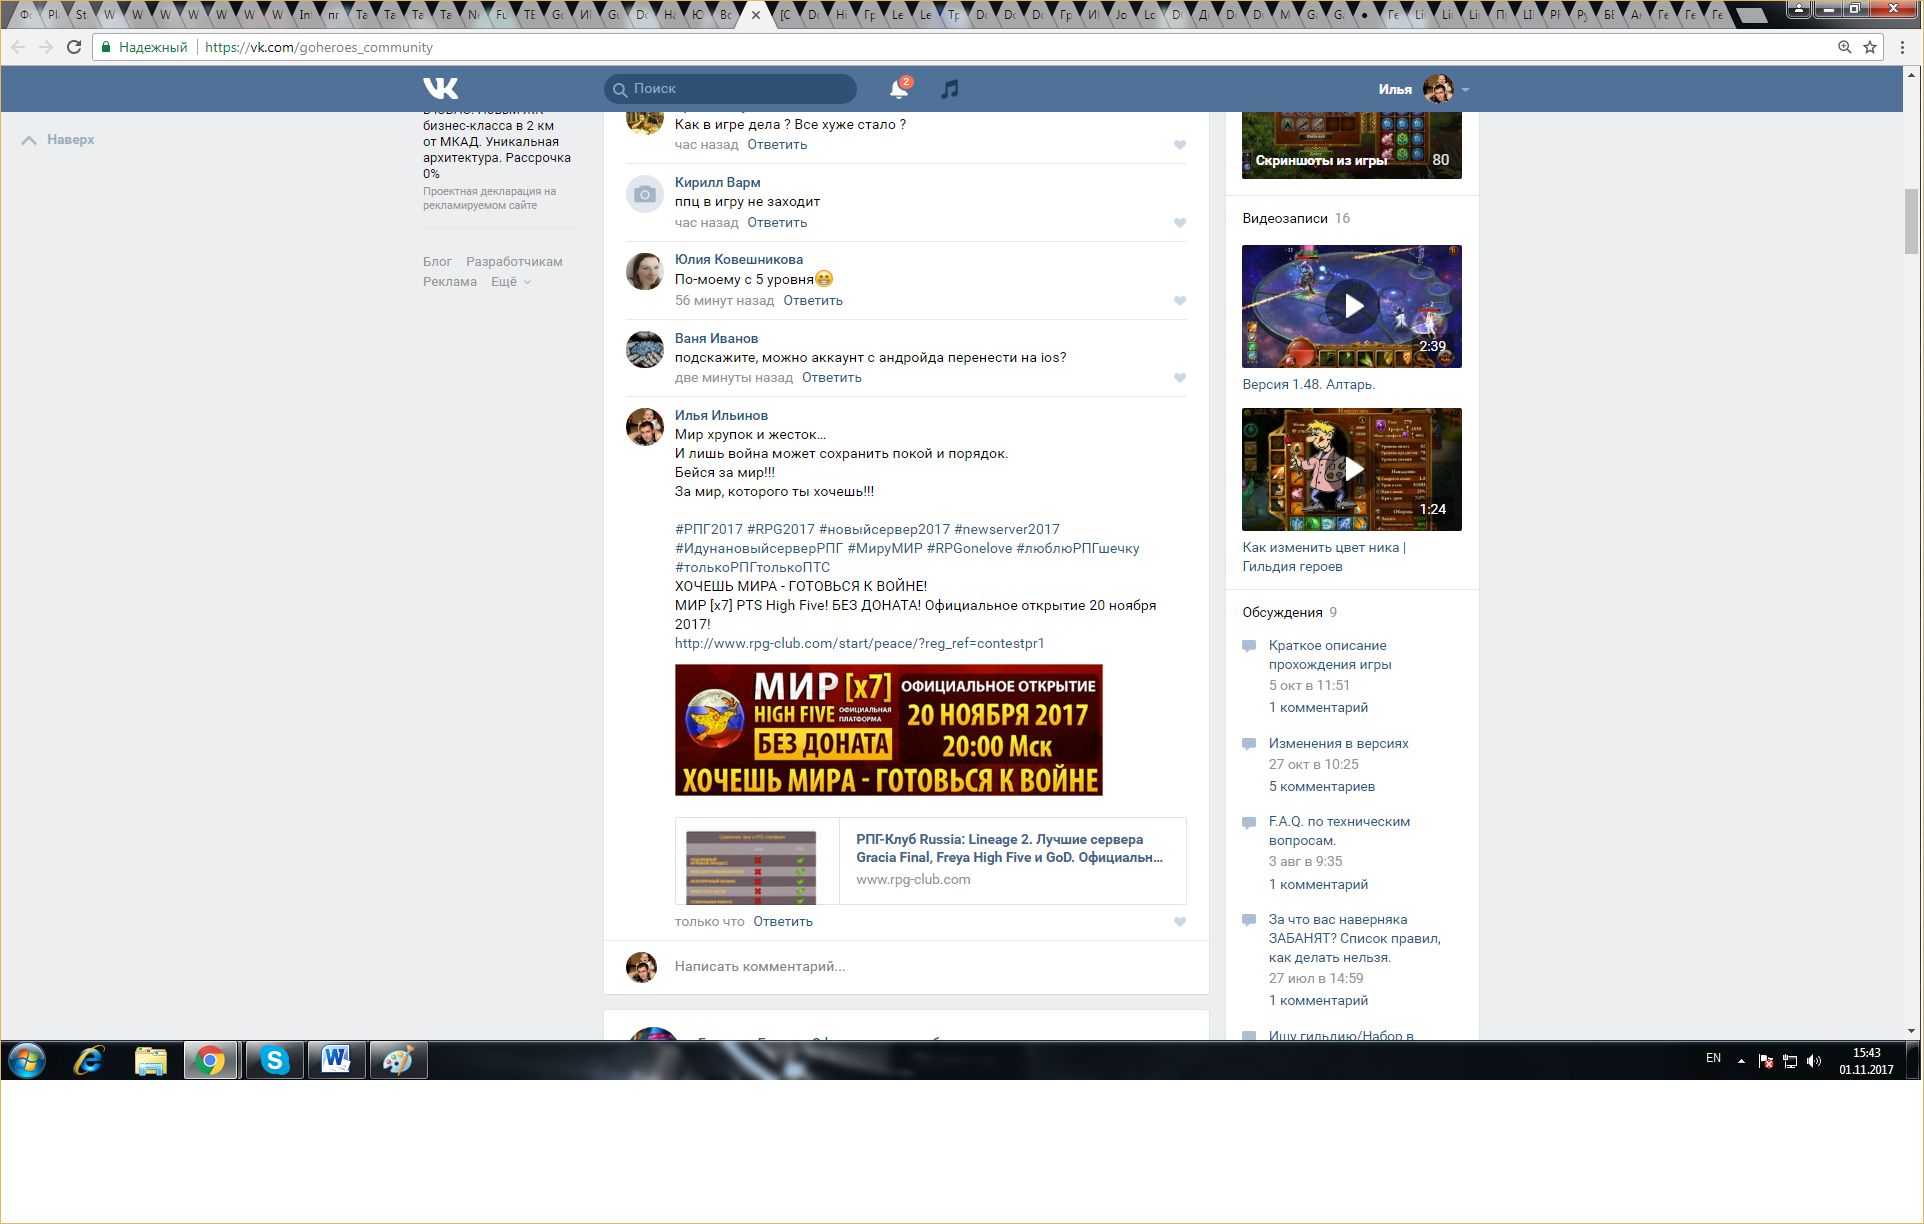Screen dimensions: 1924x1224
Task: Click the browser reload page icon
Action: point(74,47)
